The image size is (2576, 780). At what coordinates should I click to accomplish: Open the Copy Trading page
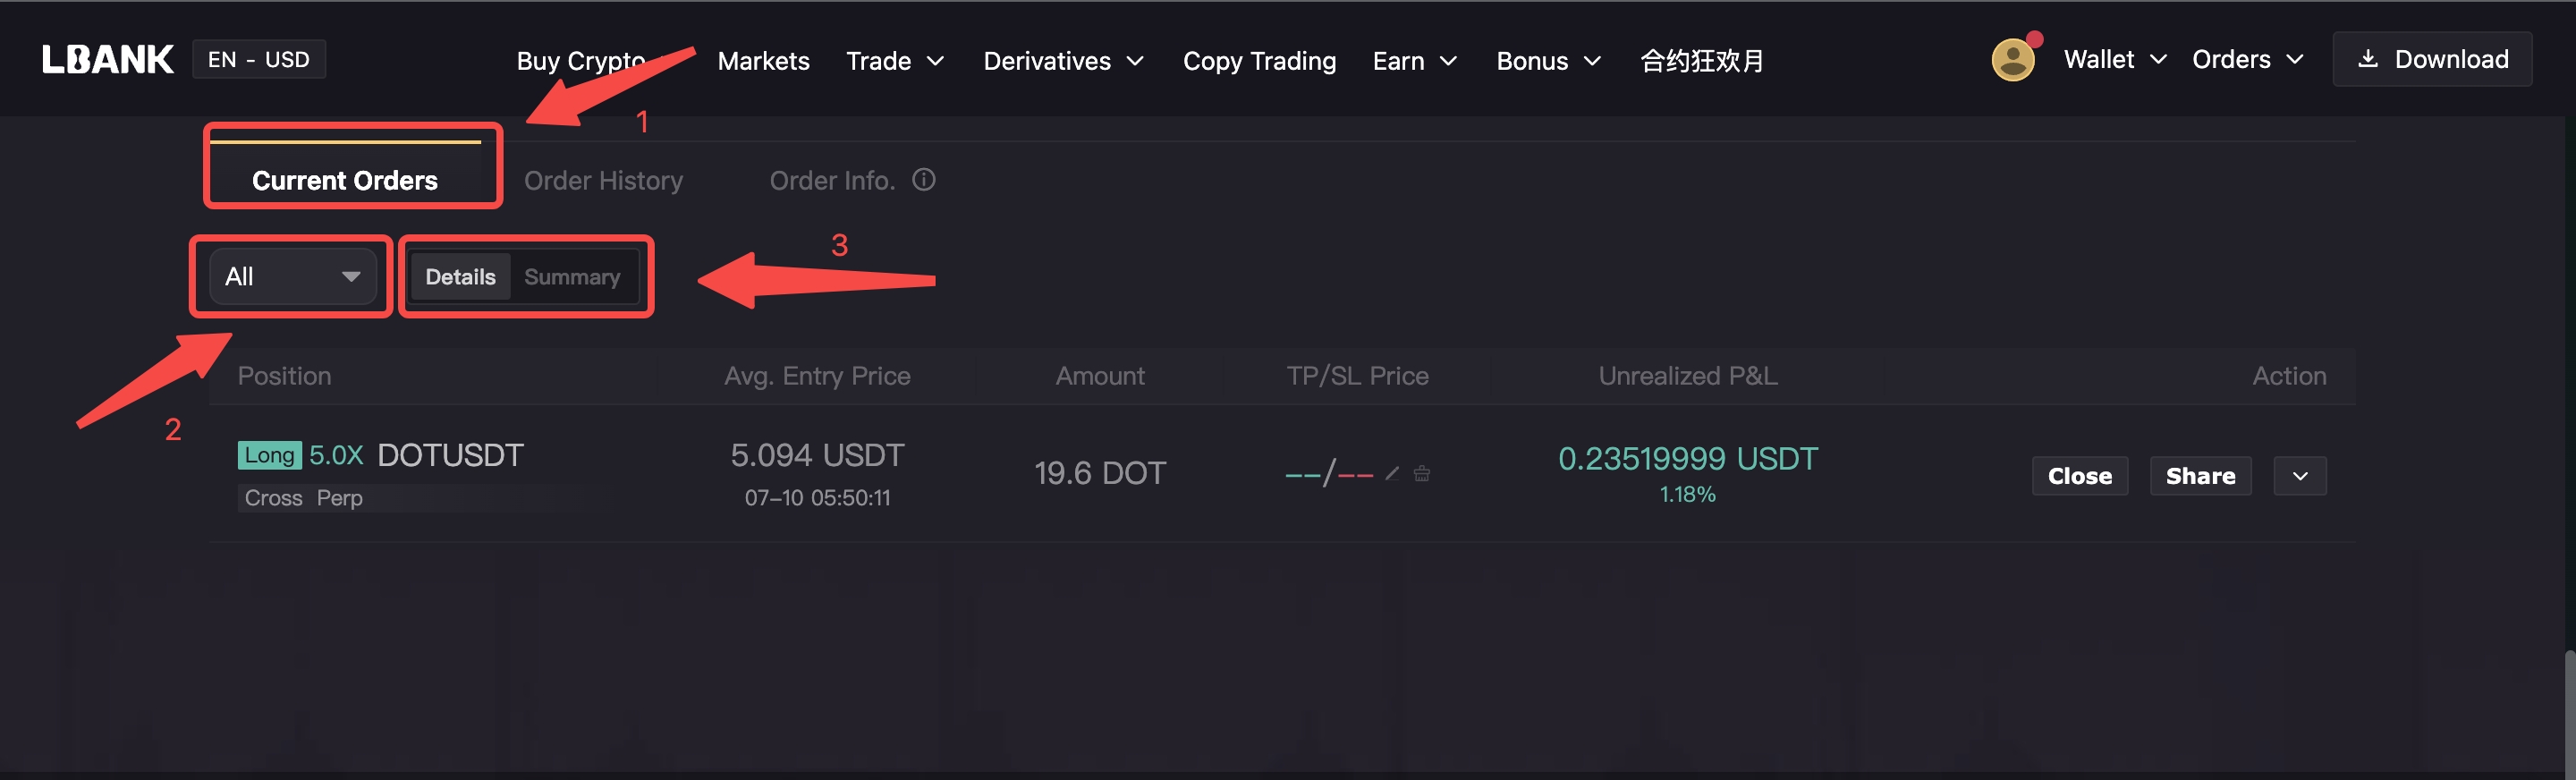pyautogui.click(x=1259, y=61)
